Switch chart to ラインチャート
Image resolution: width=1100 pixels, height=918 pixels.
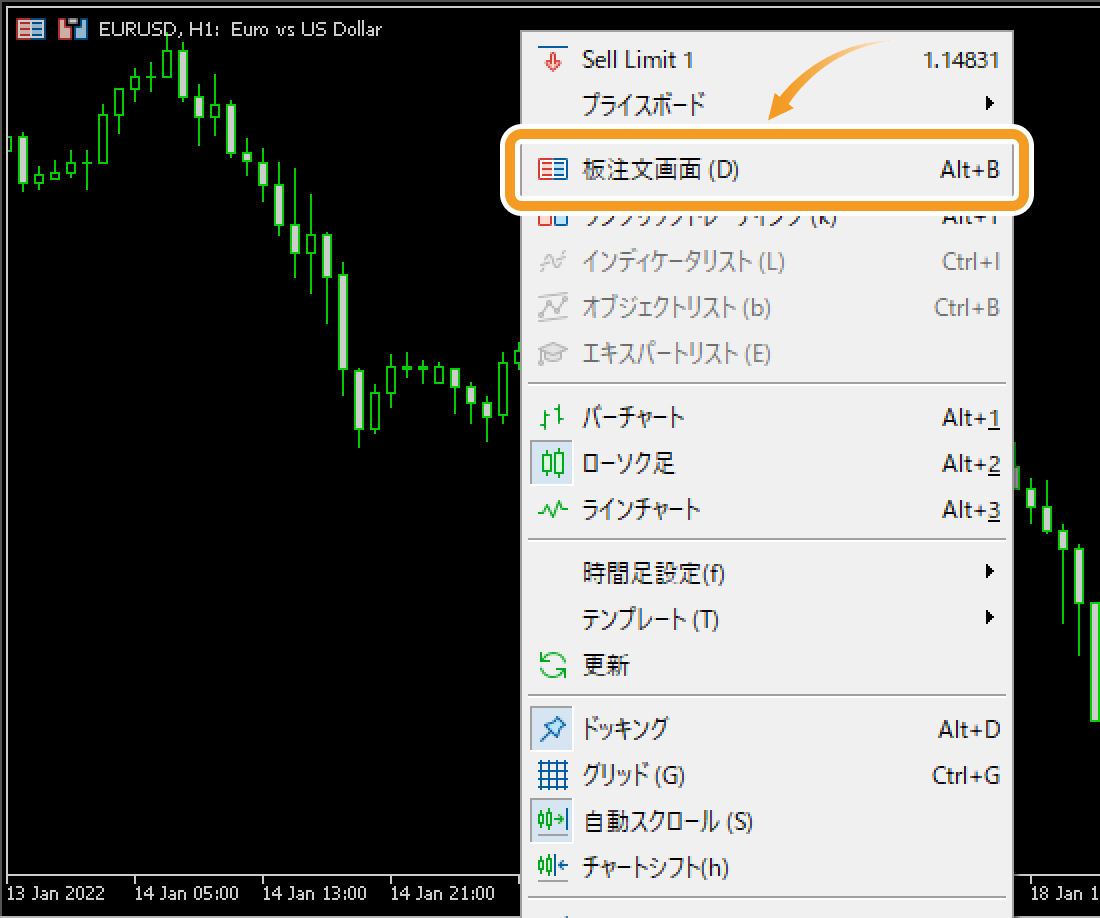[767, 509]
